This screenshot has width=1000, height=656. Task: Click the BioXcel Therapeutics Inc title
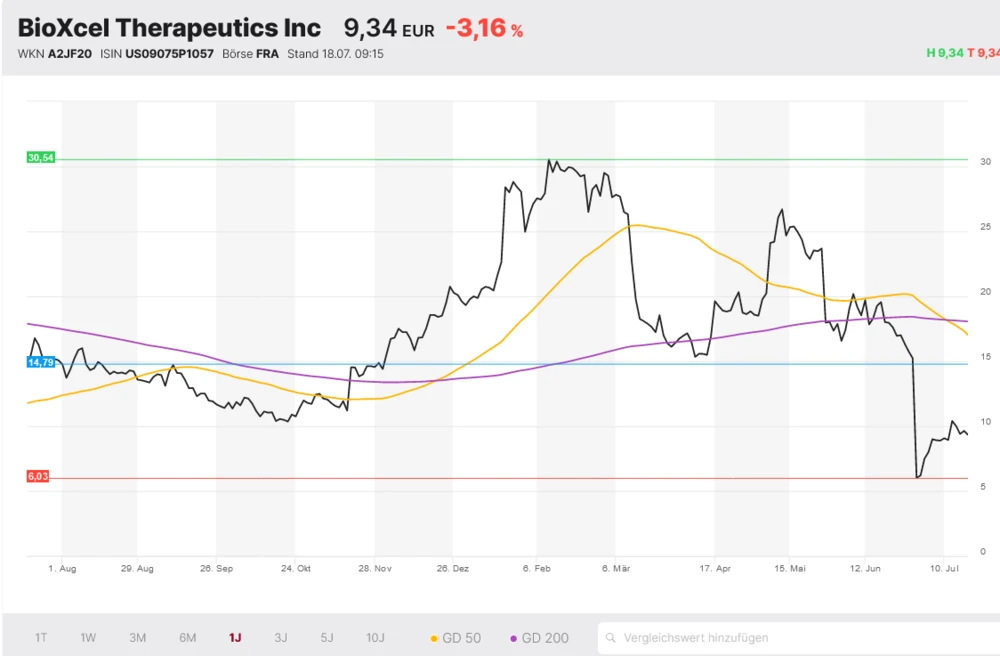click(x=170, y=28)
